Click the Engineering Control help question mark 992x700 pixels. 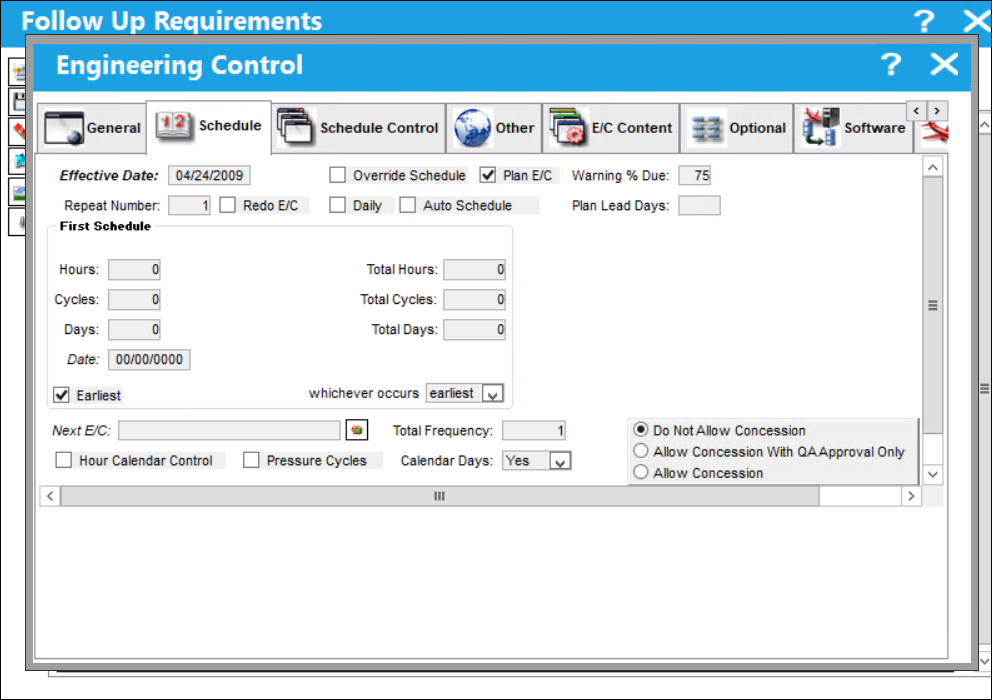891,65
